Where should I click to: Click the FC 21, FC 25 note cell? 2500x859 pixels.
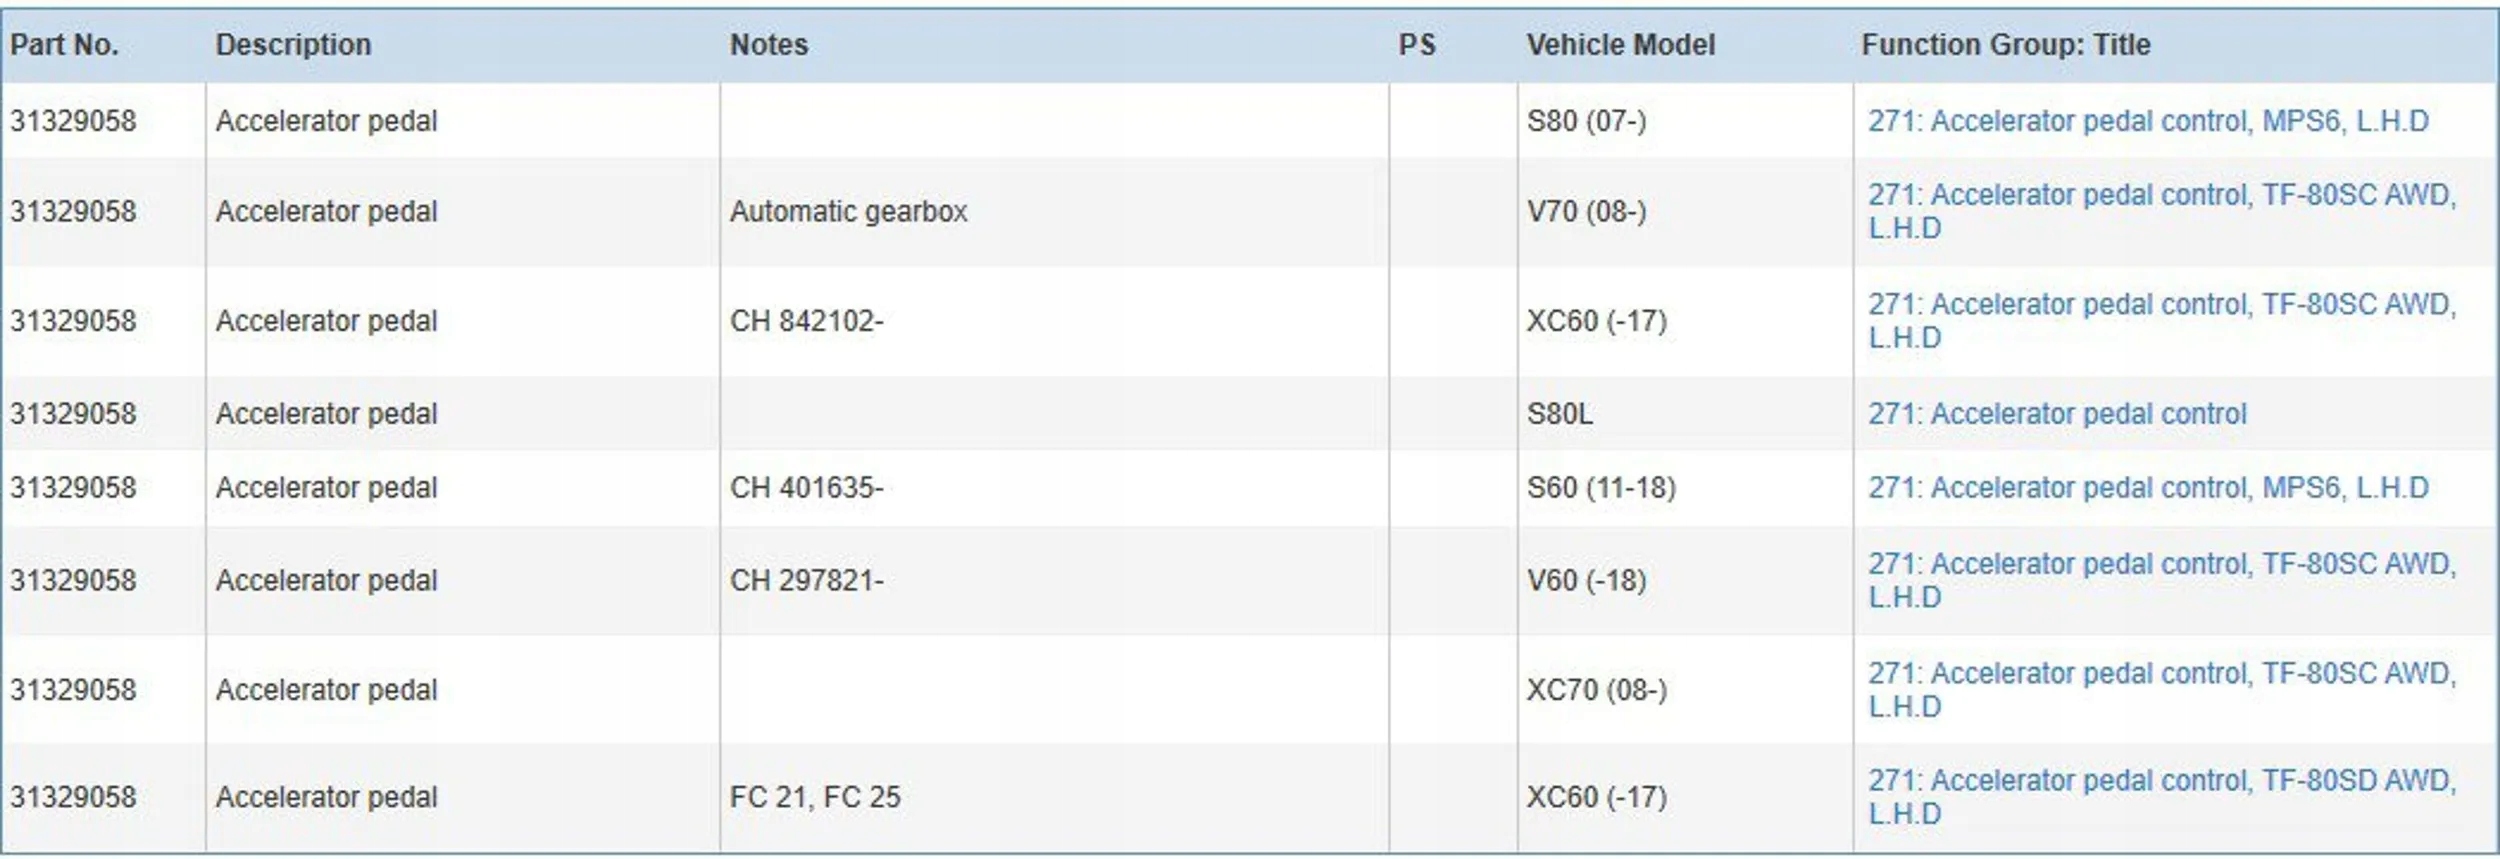(814, 797)
